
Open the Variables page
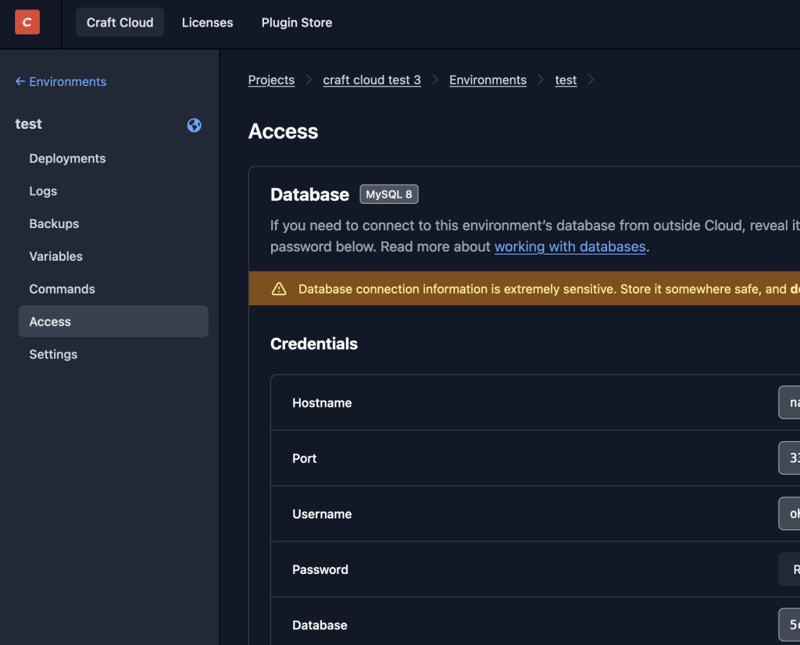point(56,257)
